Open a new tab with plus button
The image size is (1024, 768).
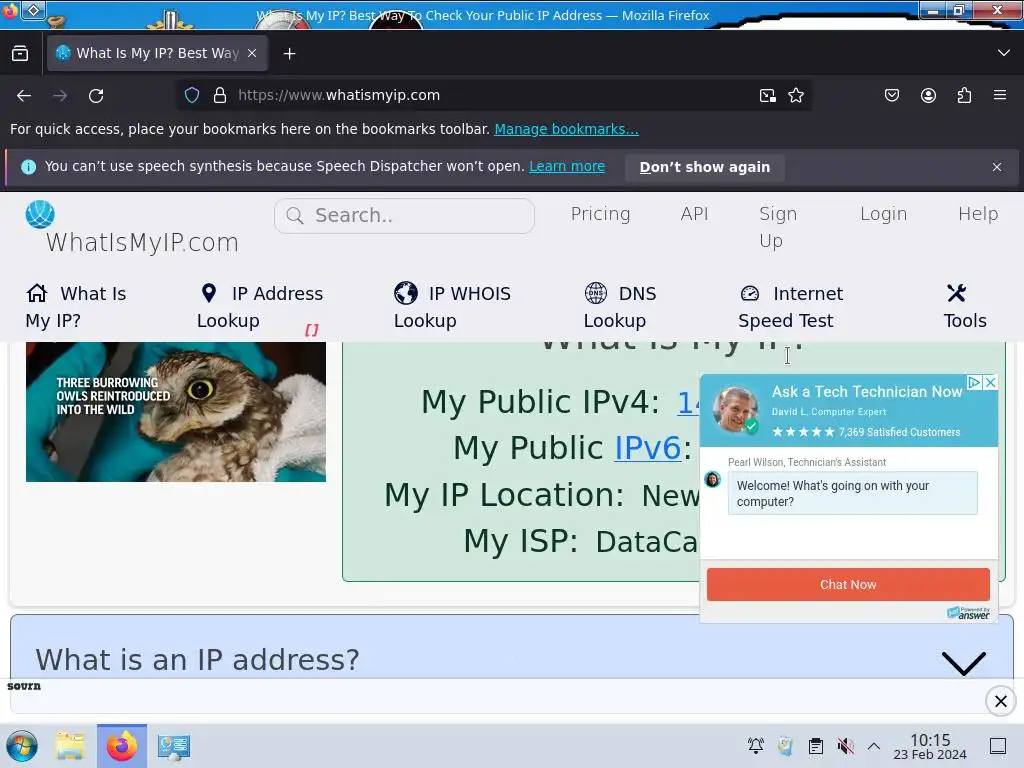pyautogui.click(x=289, y=54)
